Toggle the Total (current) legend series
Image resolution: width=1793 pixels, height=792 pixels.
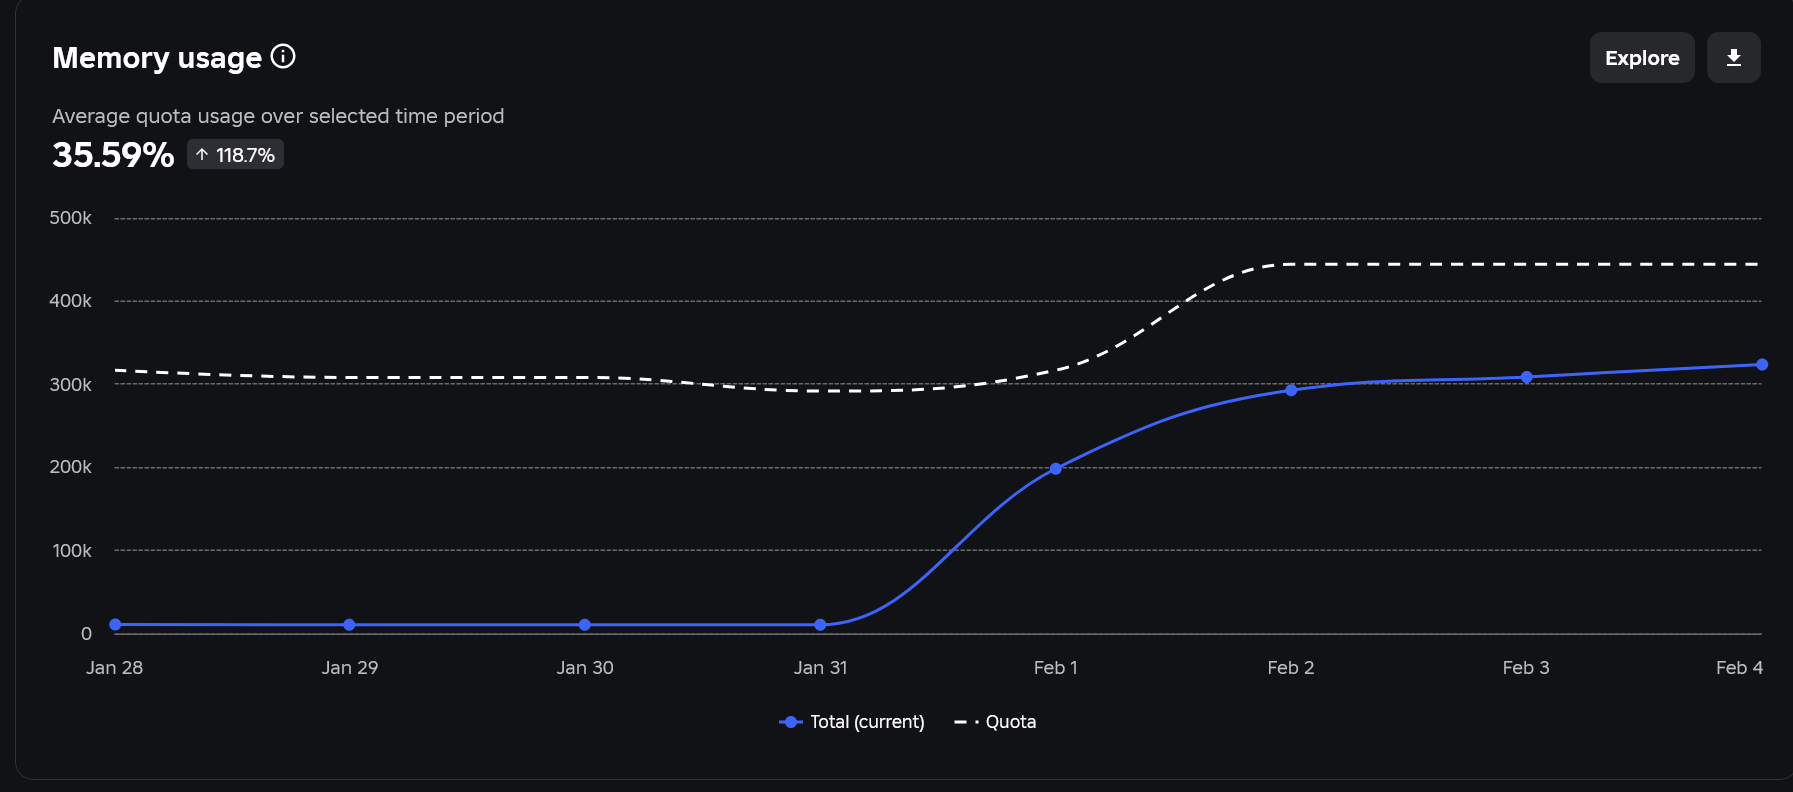click(852, 722)
